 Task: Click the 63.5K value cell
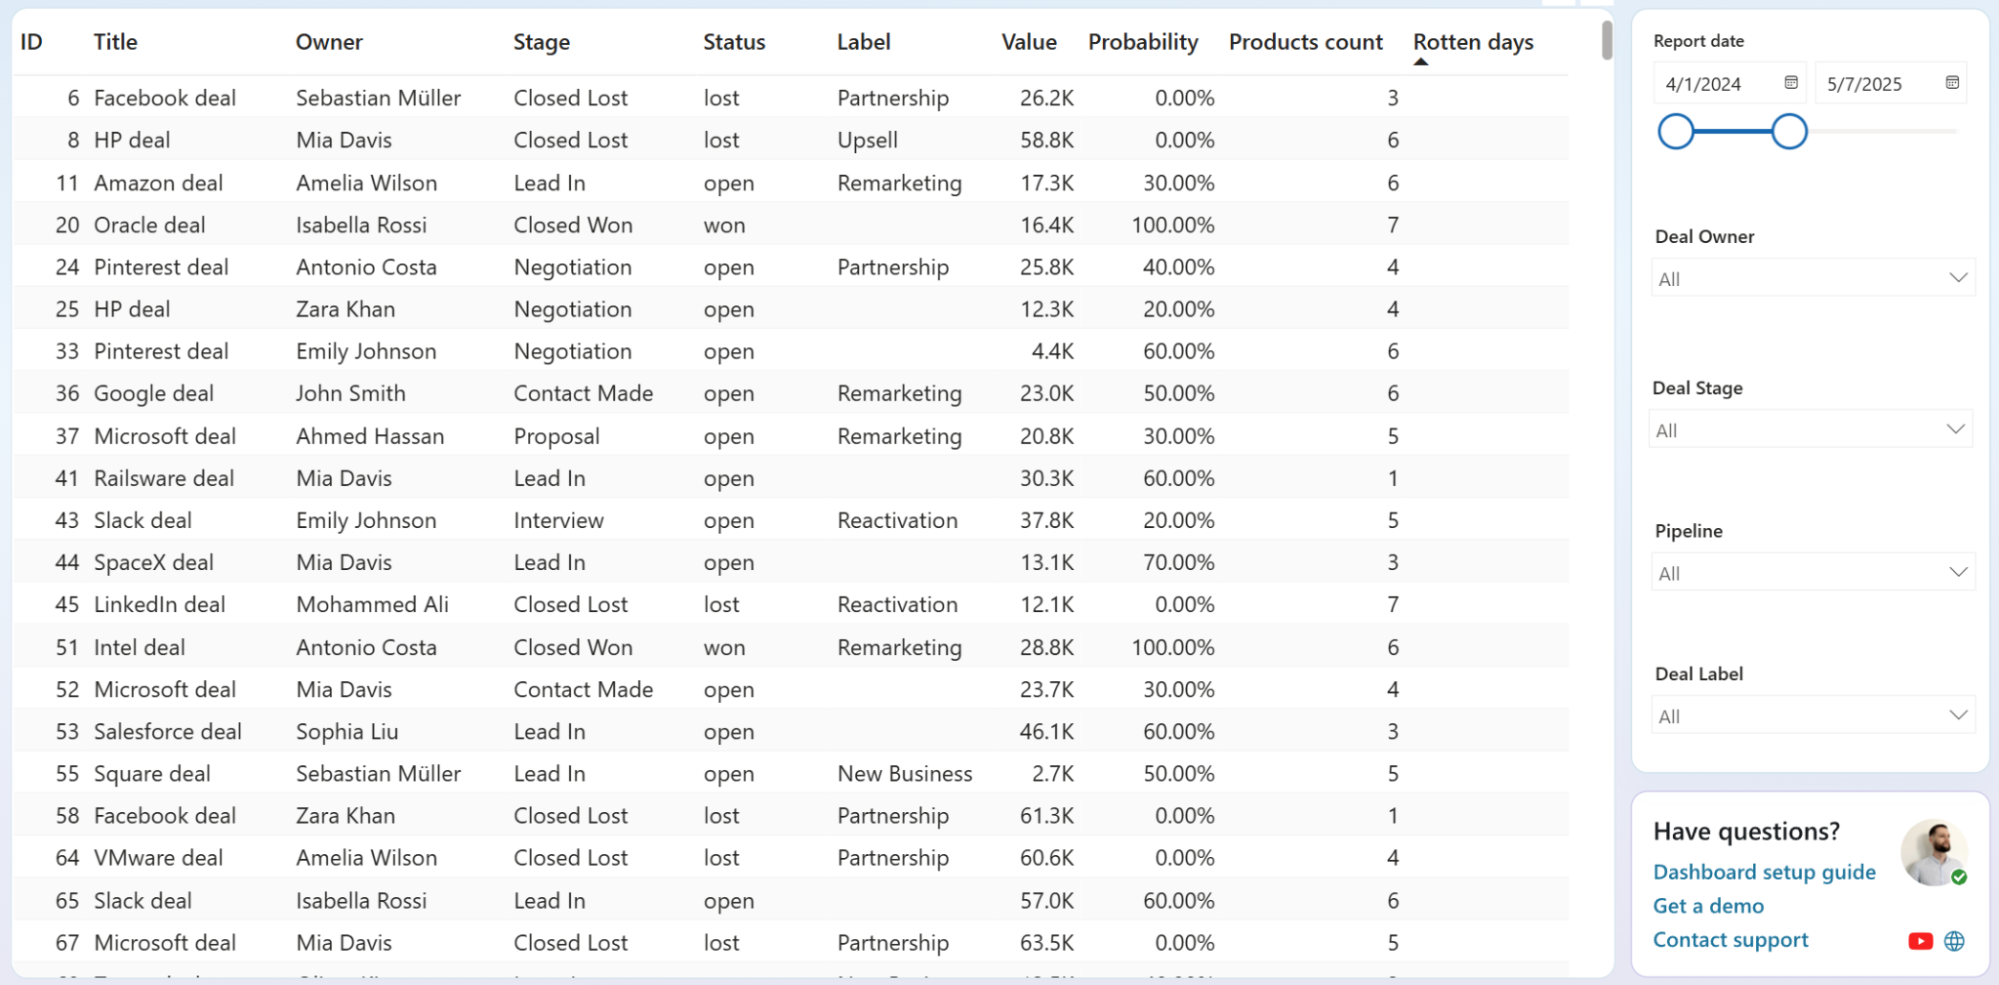click(x=1046, y=943)
